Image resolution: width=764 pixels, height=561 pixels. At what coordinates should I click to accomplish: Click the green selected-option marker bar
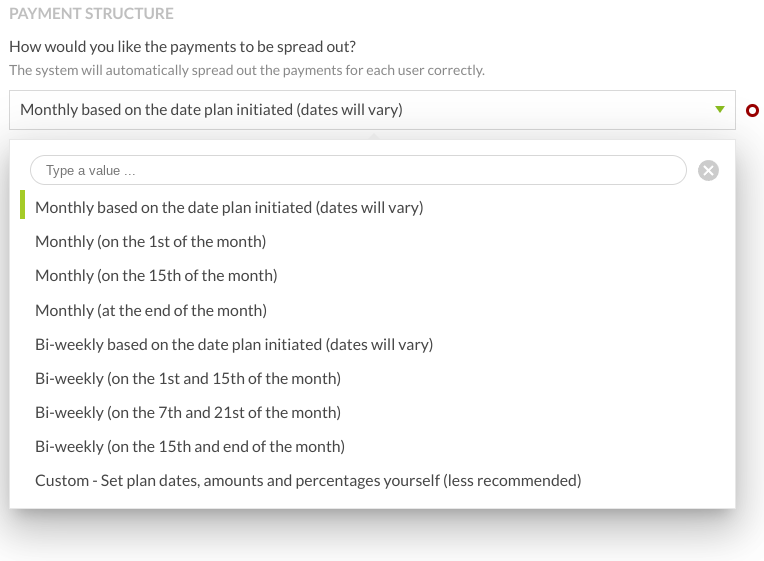click(x=22, y=206)
